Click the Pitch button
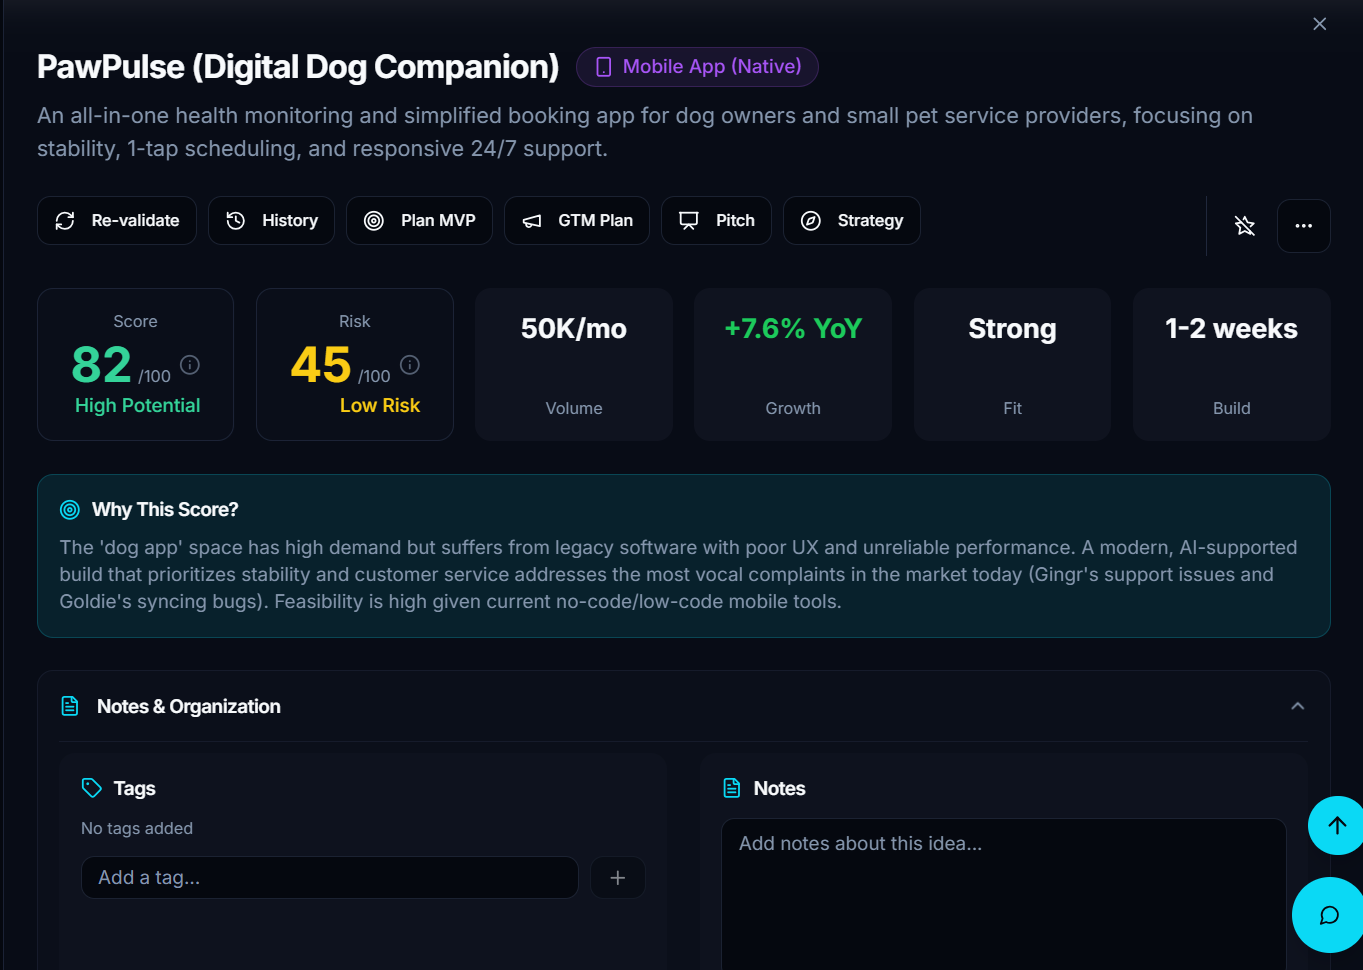 716,221
